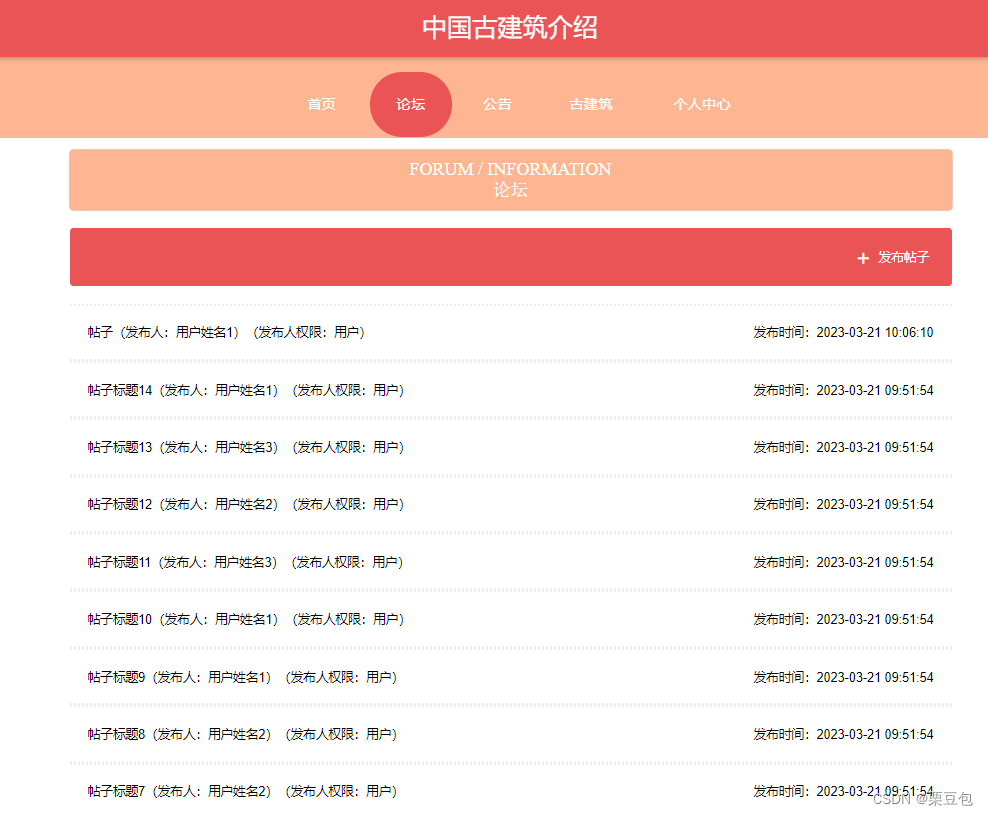Click the 发布帖子 button
The image size is (988, 816).
pyautogui.click(x=893, y=257)
